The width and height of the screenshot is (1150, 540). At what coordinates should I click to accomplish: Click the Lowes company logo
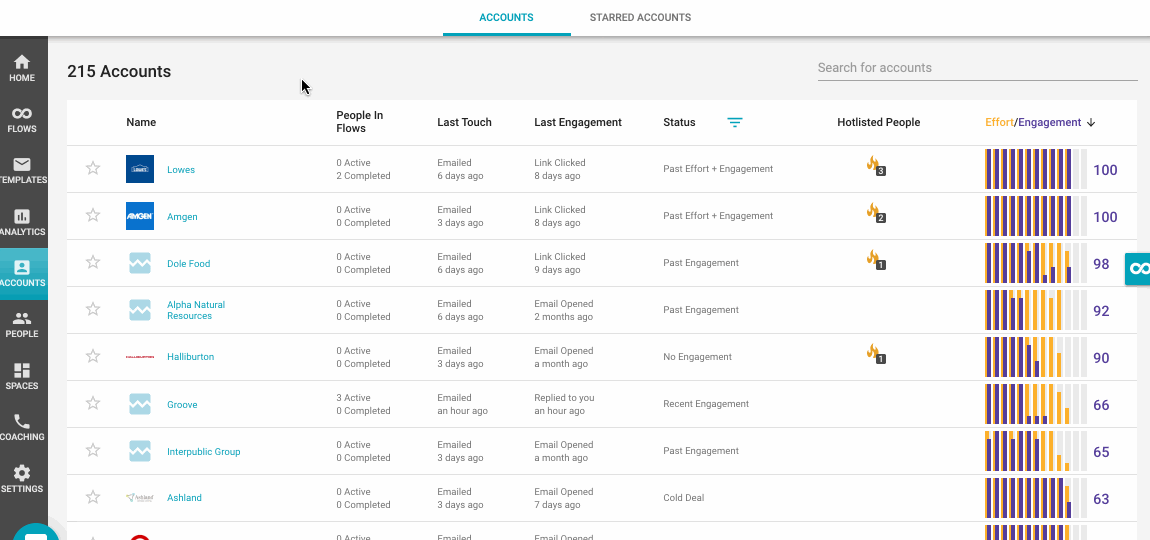[140, 169]
